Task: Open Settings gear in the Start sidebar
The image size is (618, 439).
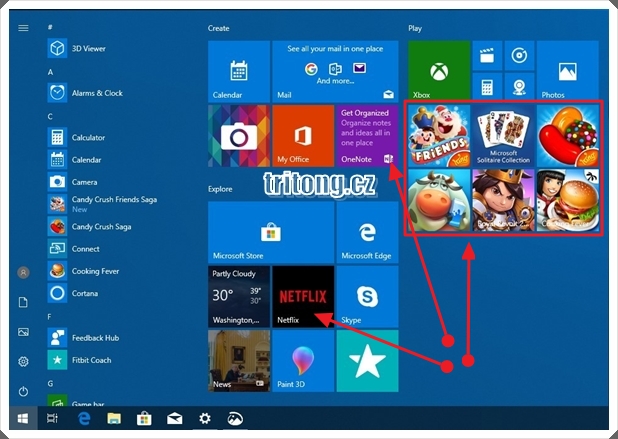Action: pos(23,361)
